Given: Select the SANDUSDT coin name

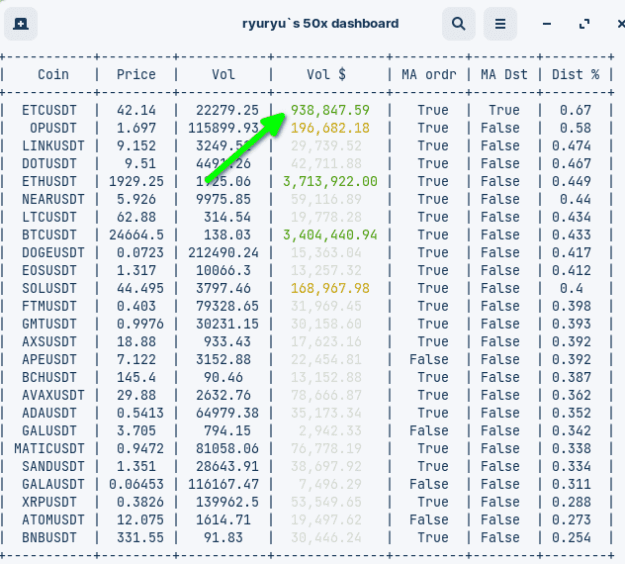Looking at the screenshot, I should click(53, 466).
